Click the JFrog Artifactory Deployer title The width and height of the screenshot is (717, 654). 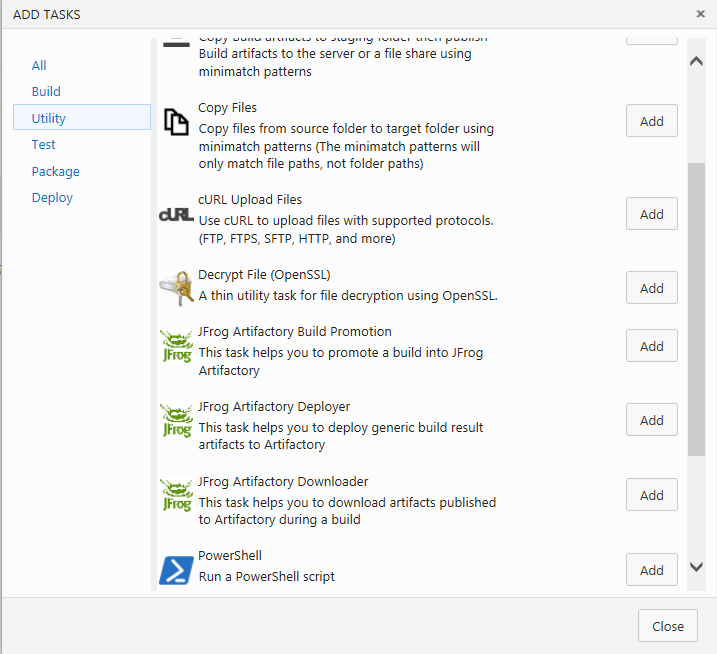click(x=274, y=407)
